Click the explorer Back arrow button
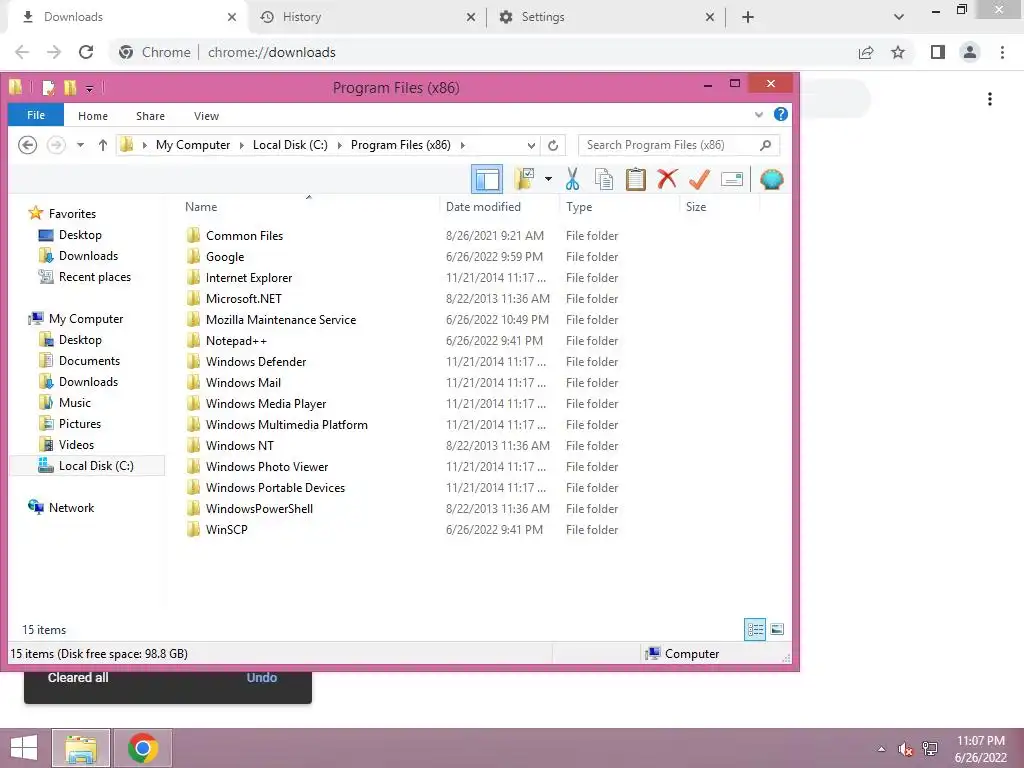 (27, 144)
